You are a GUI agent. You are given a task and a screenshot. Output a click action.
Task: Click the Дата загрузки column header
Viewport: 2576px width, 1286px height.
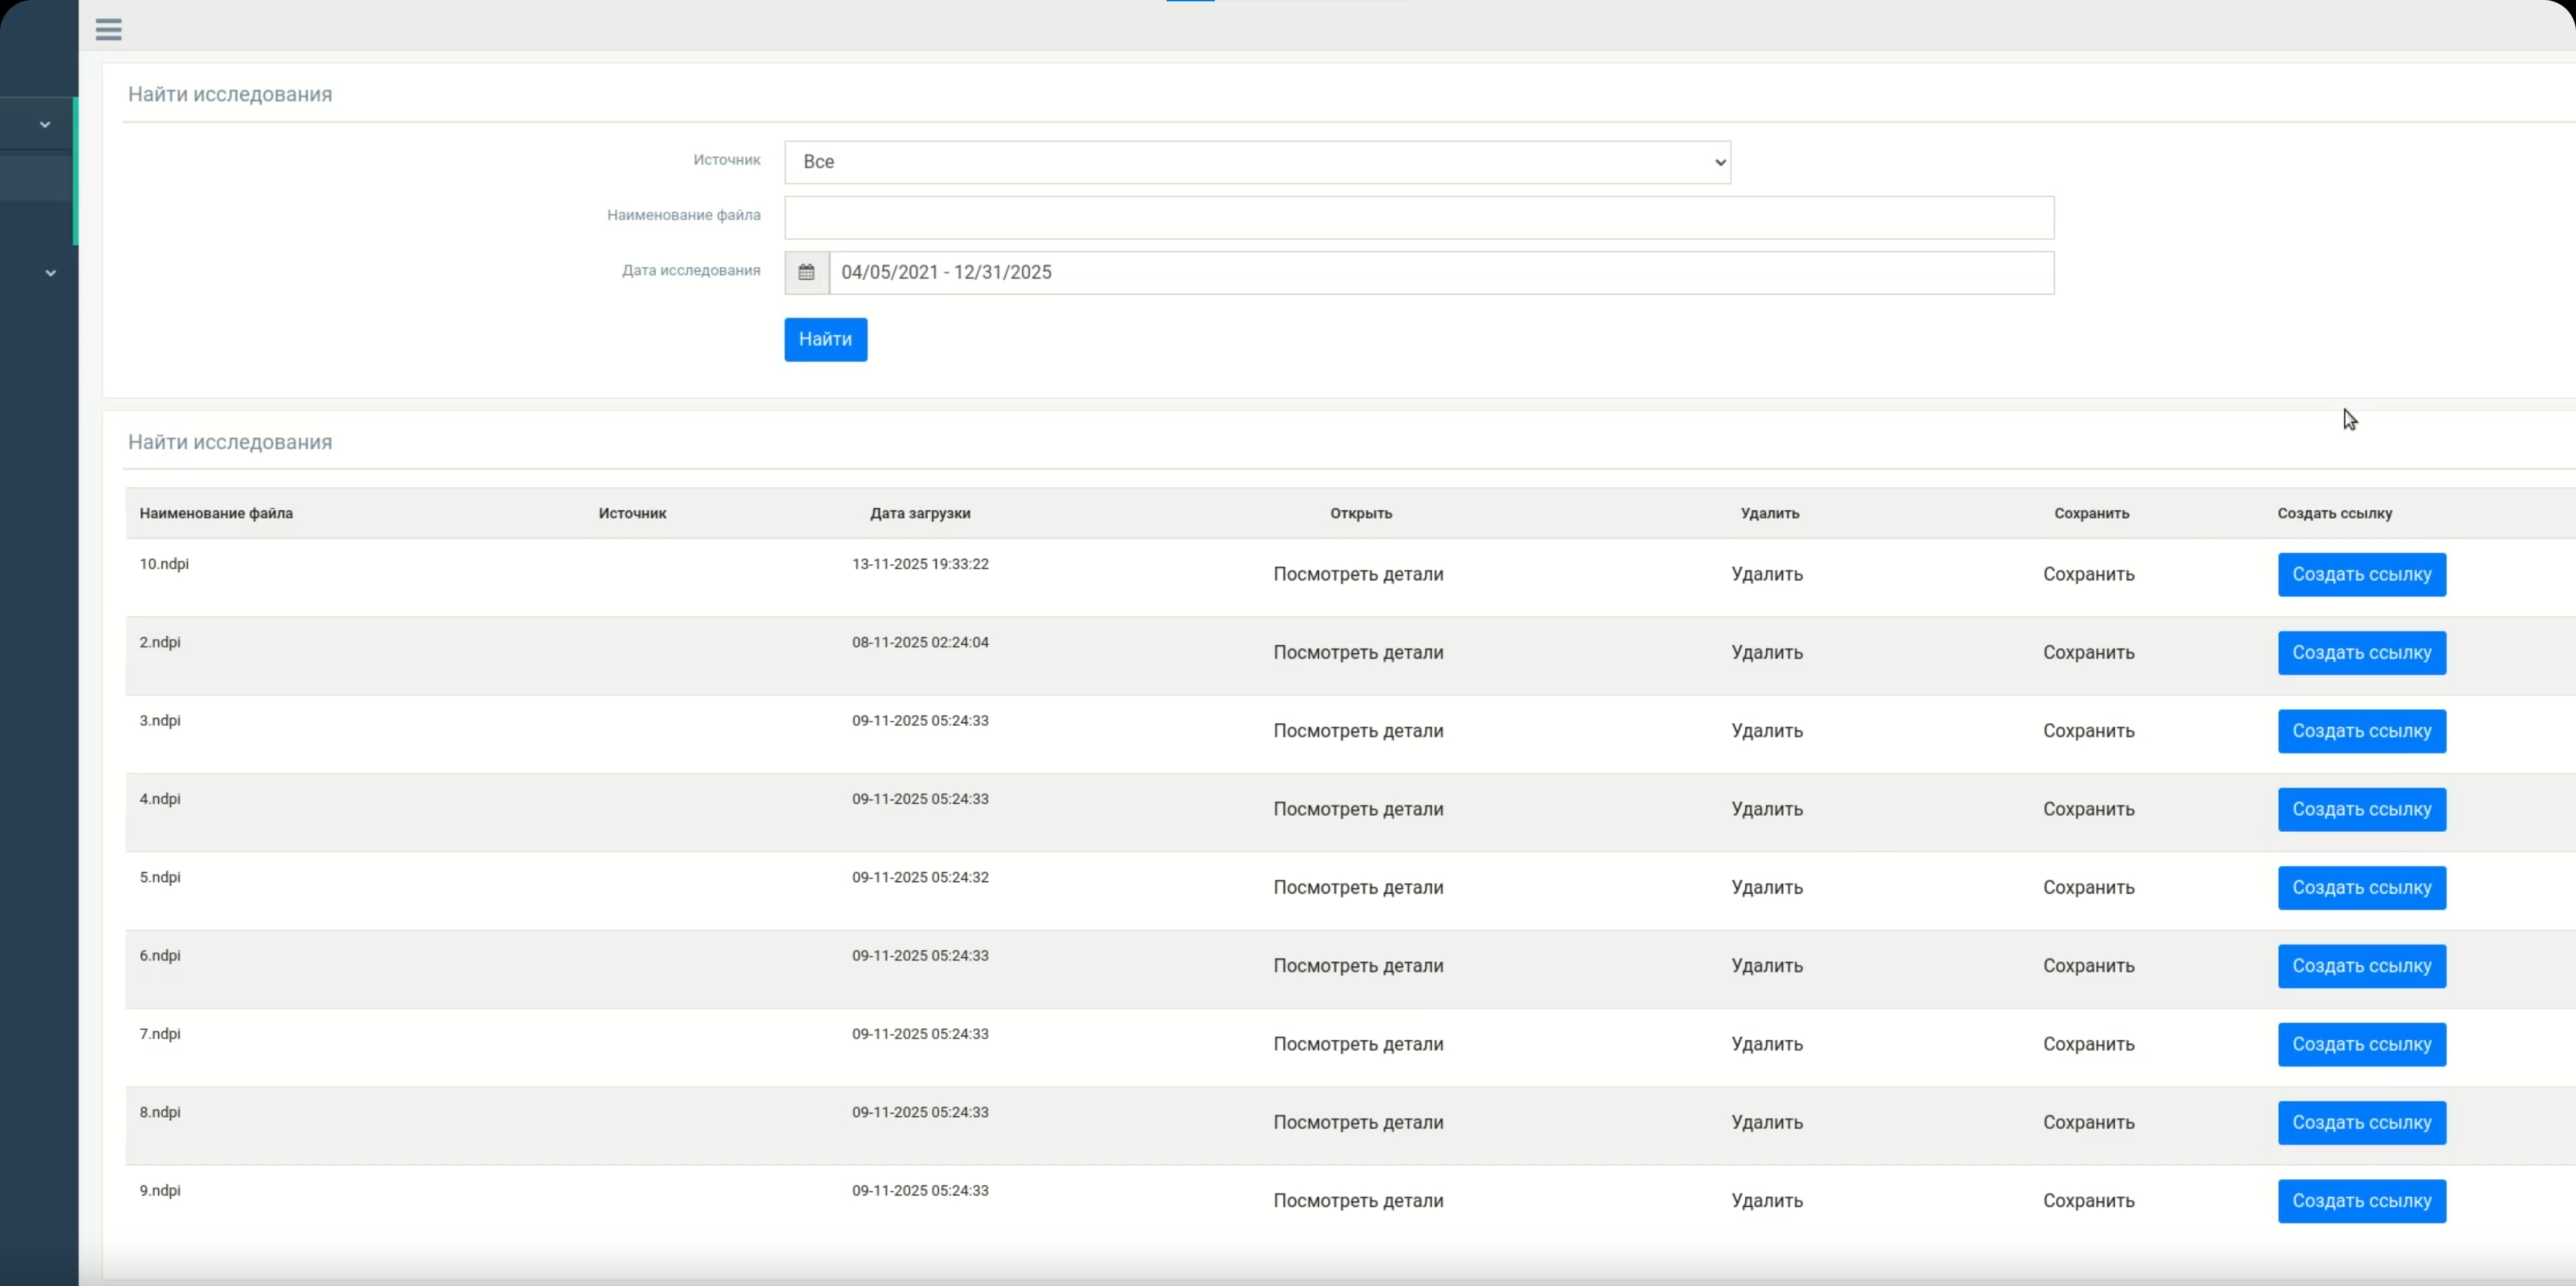[x=920, y=514]
